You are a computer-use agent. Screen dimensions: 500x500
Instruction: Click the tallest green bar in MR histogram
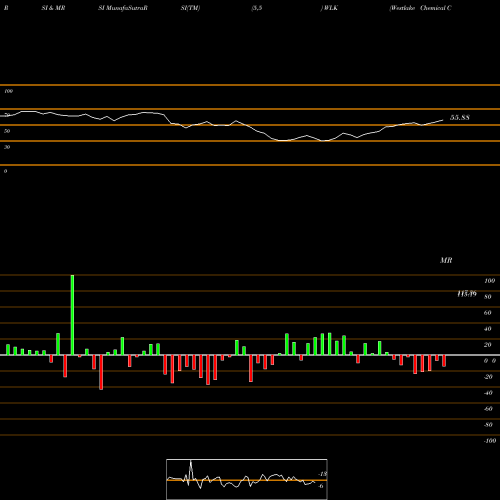pos(72,315)
